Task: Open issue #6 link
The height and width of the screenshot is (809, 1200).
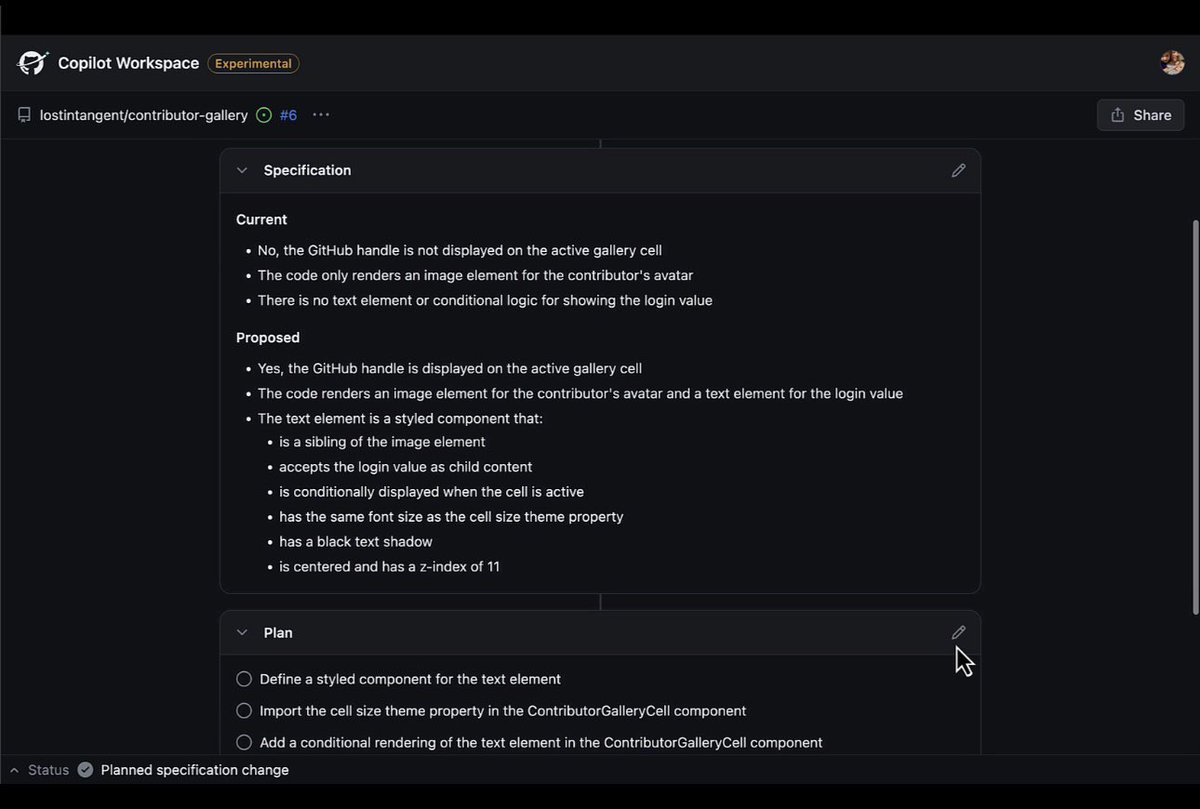Action: point(288,115)
